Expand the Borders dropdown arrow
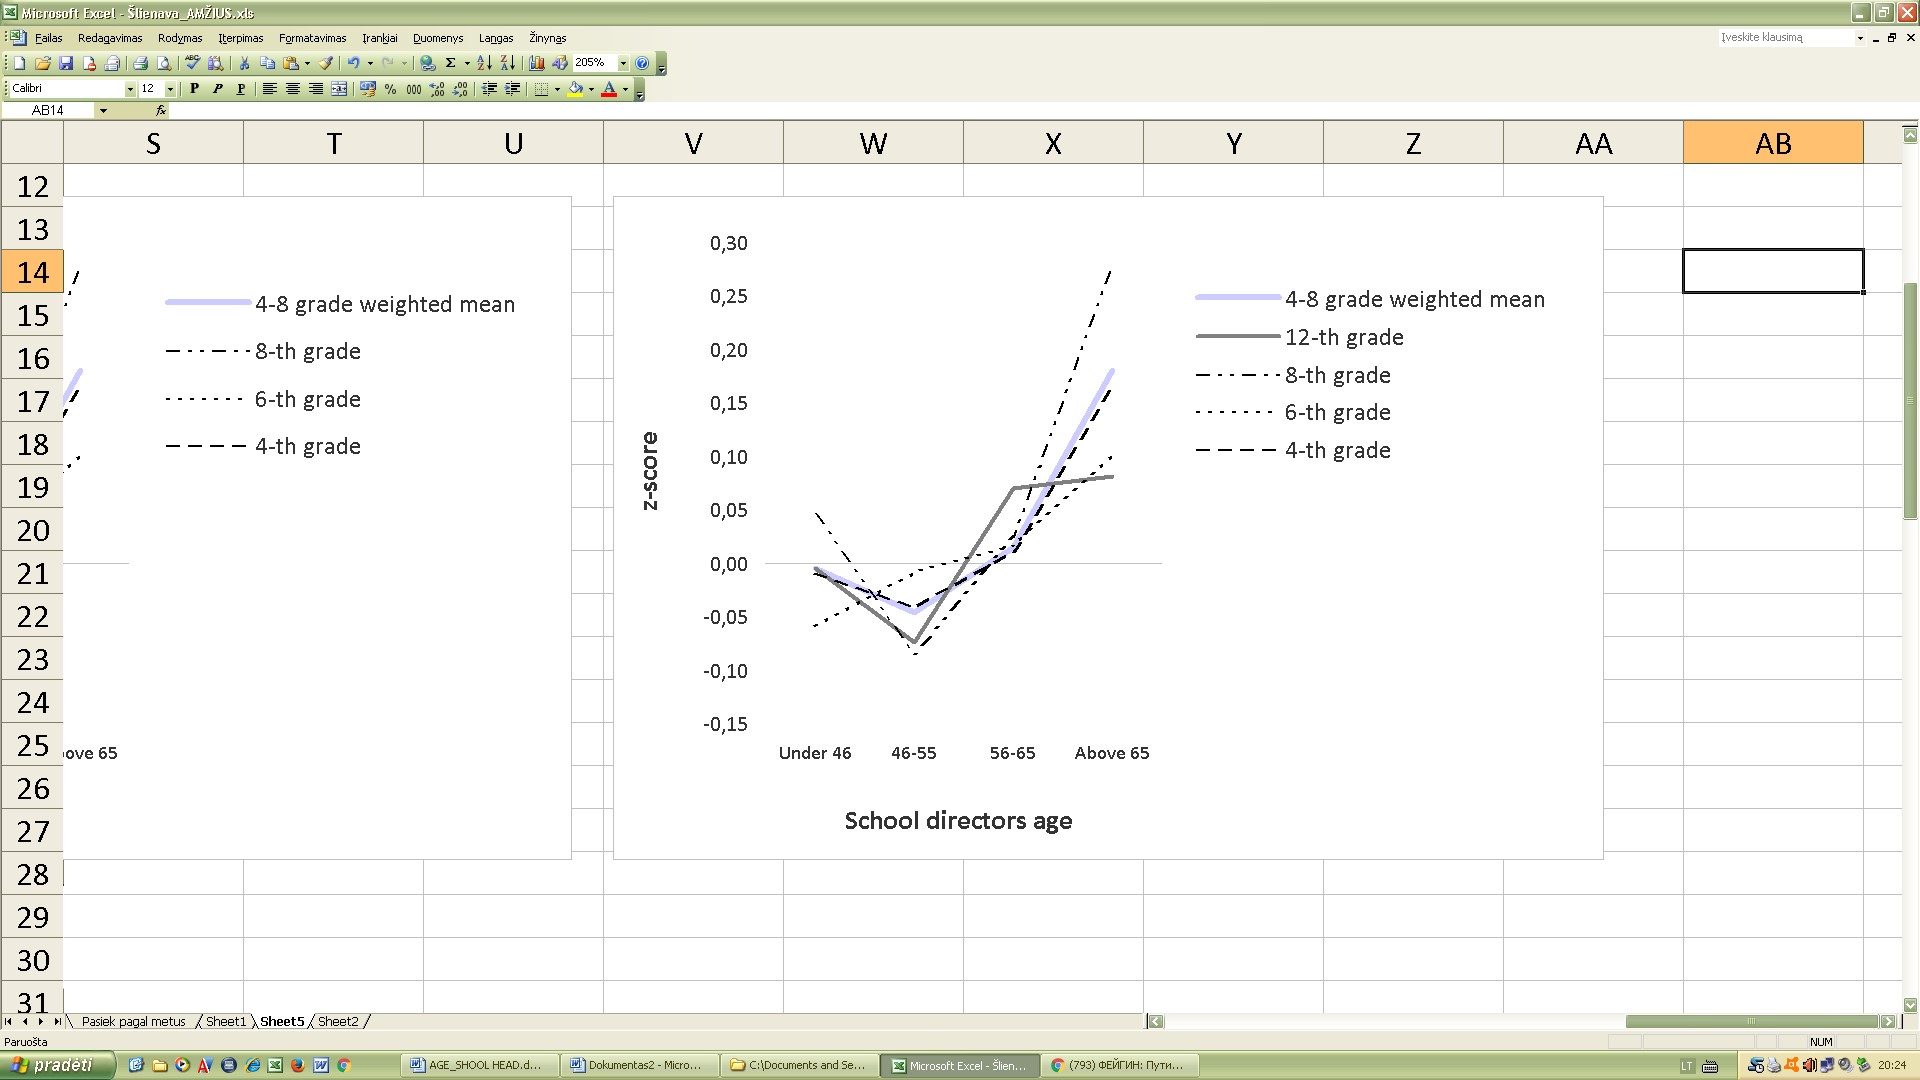Screen dimensions: 1920x1080 557,89
